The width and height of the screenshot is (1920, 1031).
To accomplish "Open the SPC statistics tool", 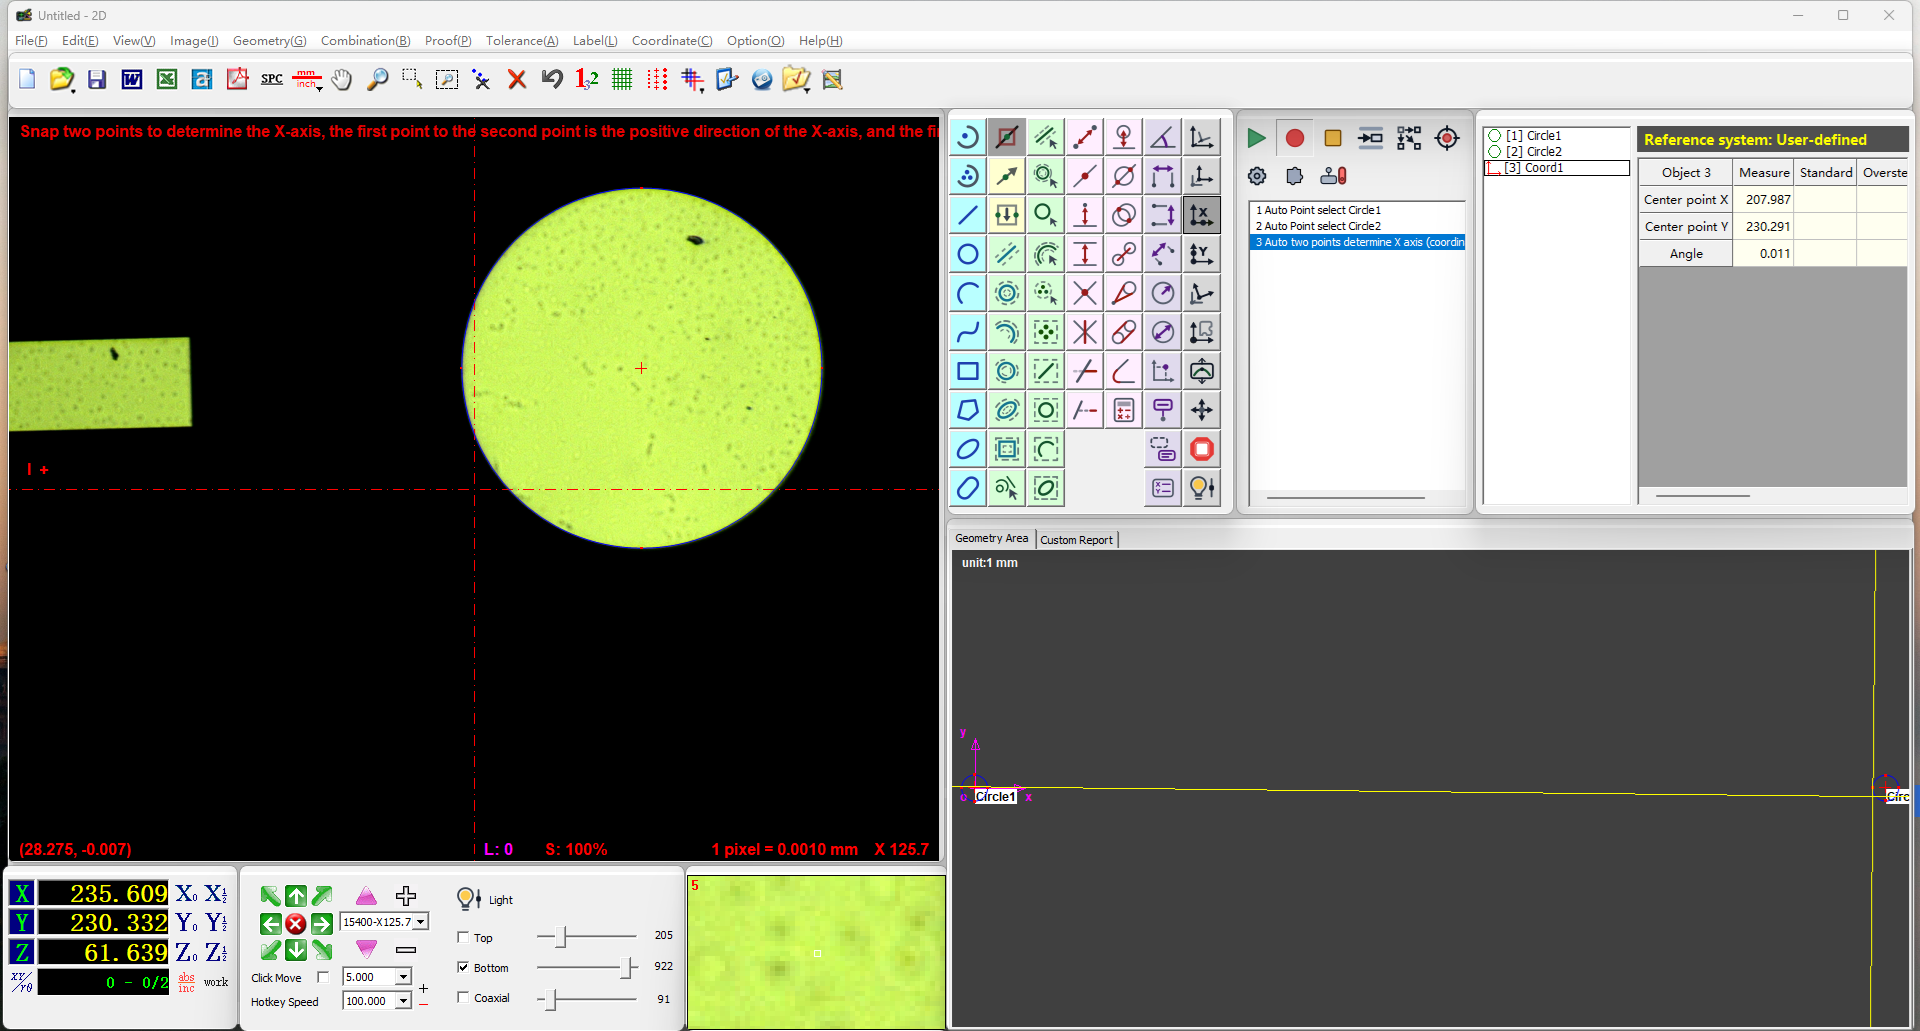I will click(x=272, y=79).
